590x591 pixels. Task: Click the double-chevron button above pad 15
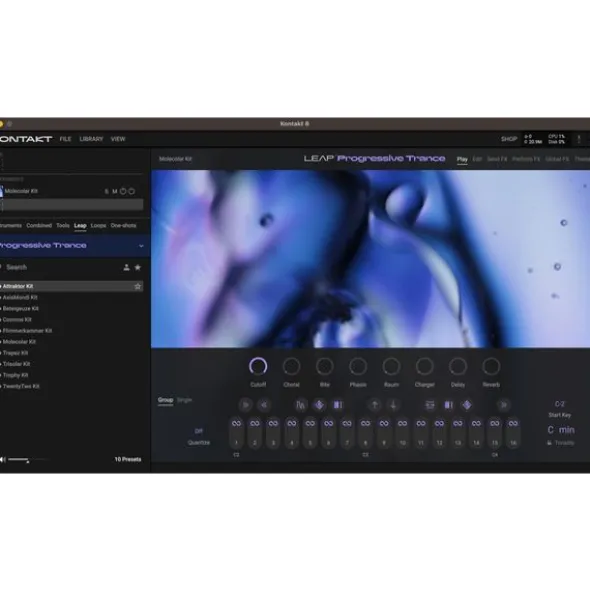[x=504, y=405]
